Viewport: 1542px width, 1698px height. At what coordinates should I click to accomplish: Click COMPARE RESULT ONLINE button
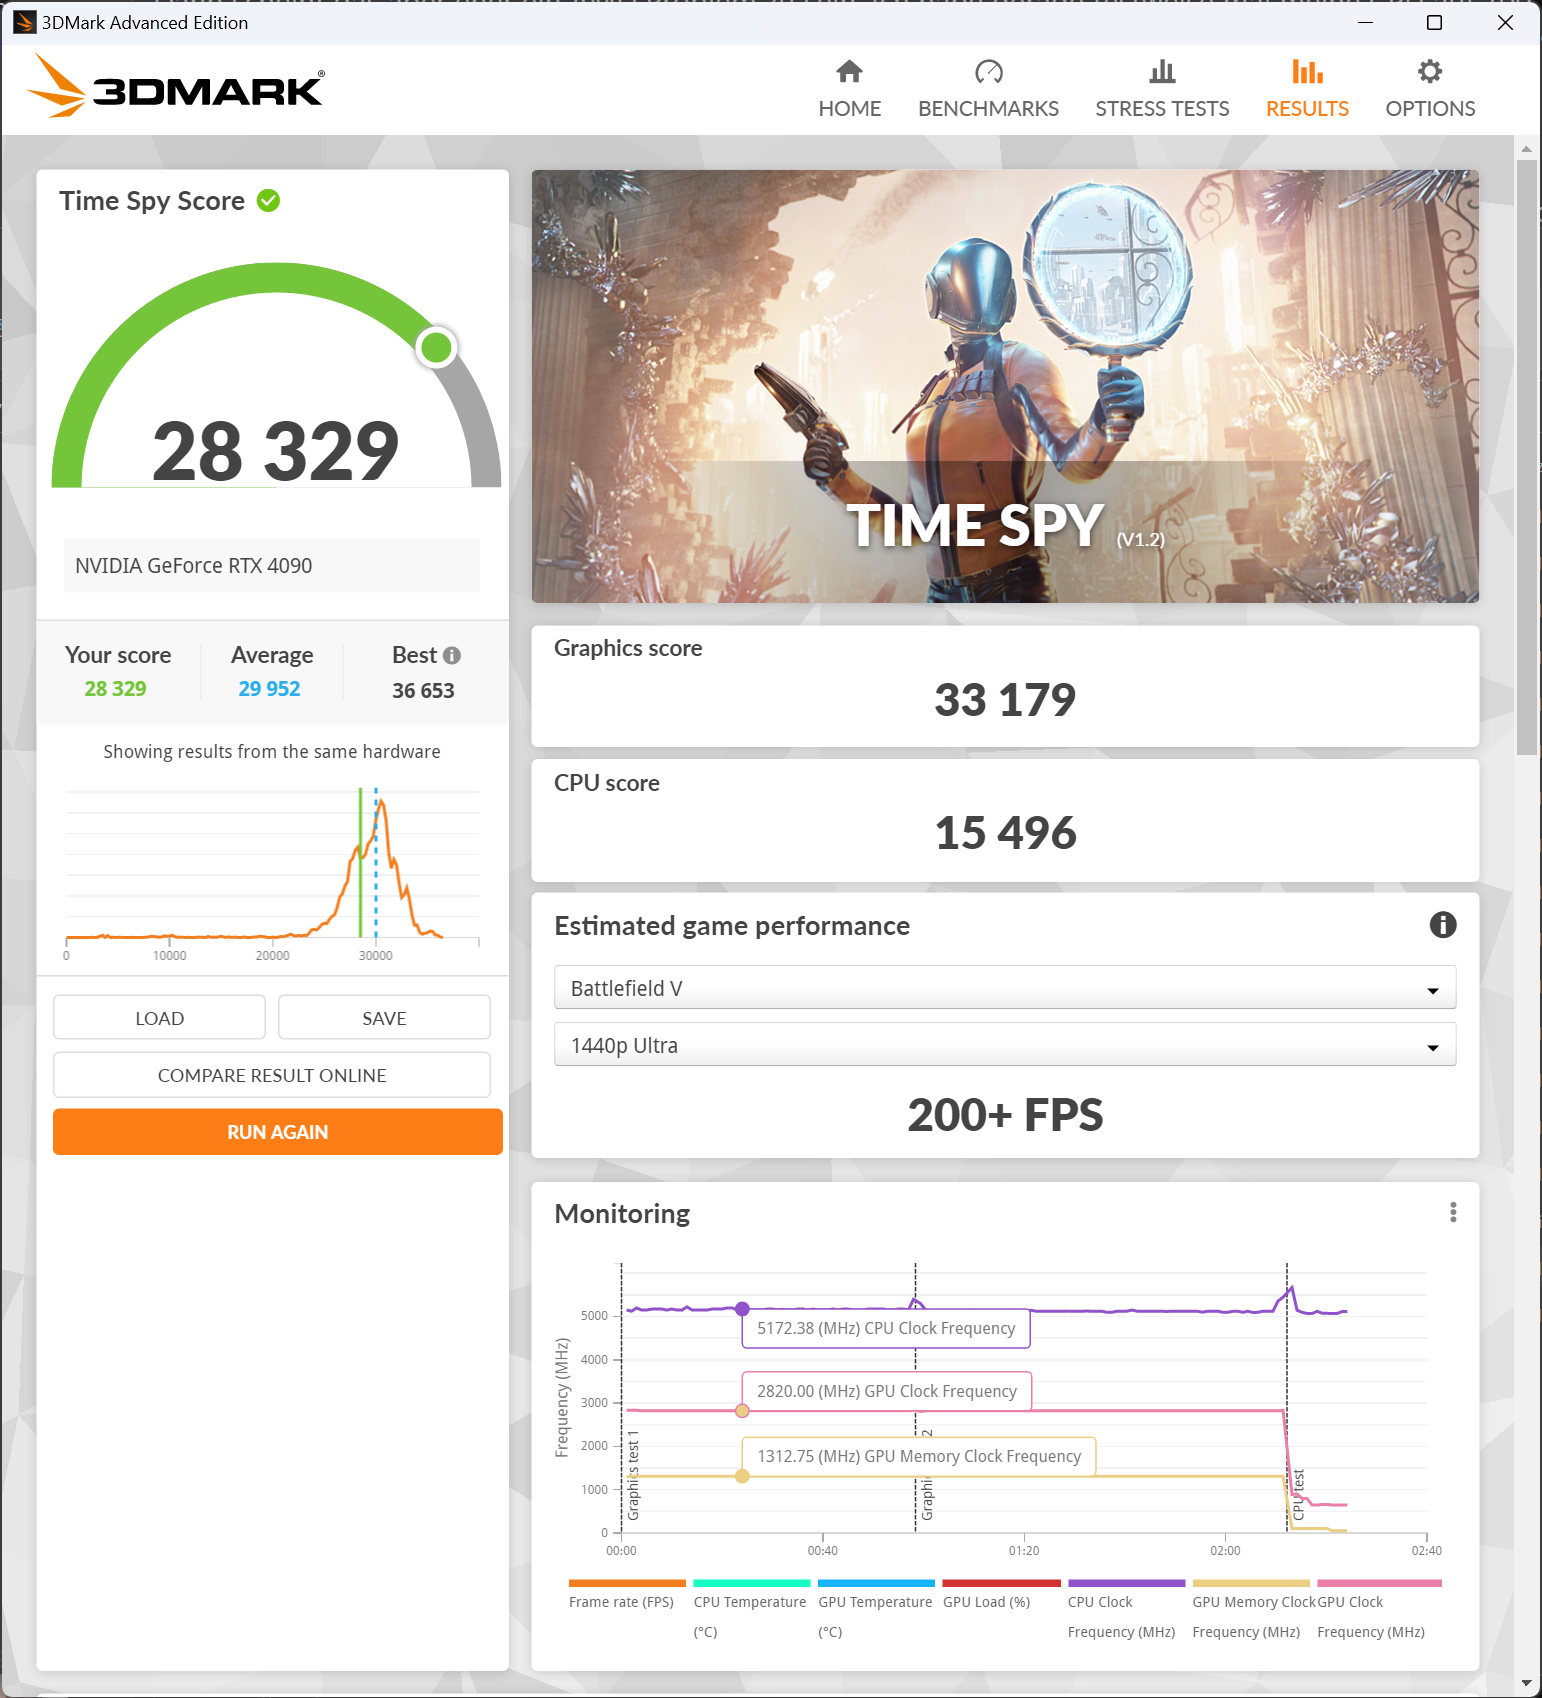tap(272, 1075)
